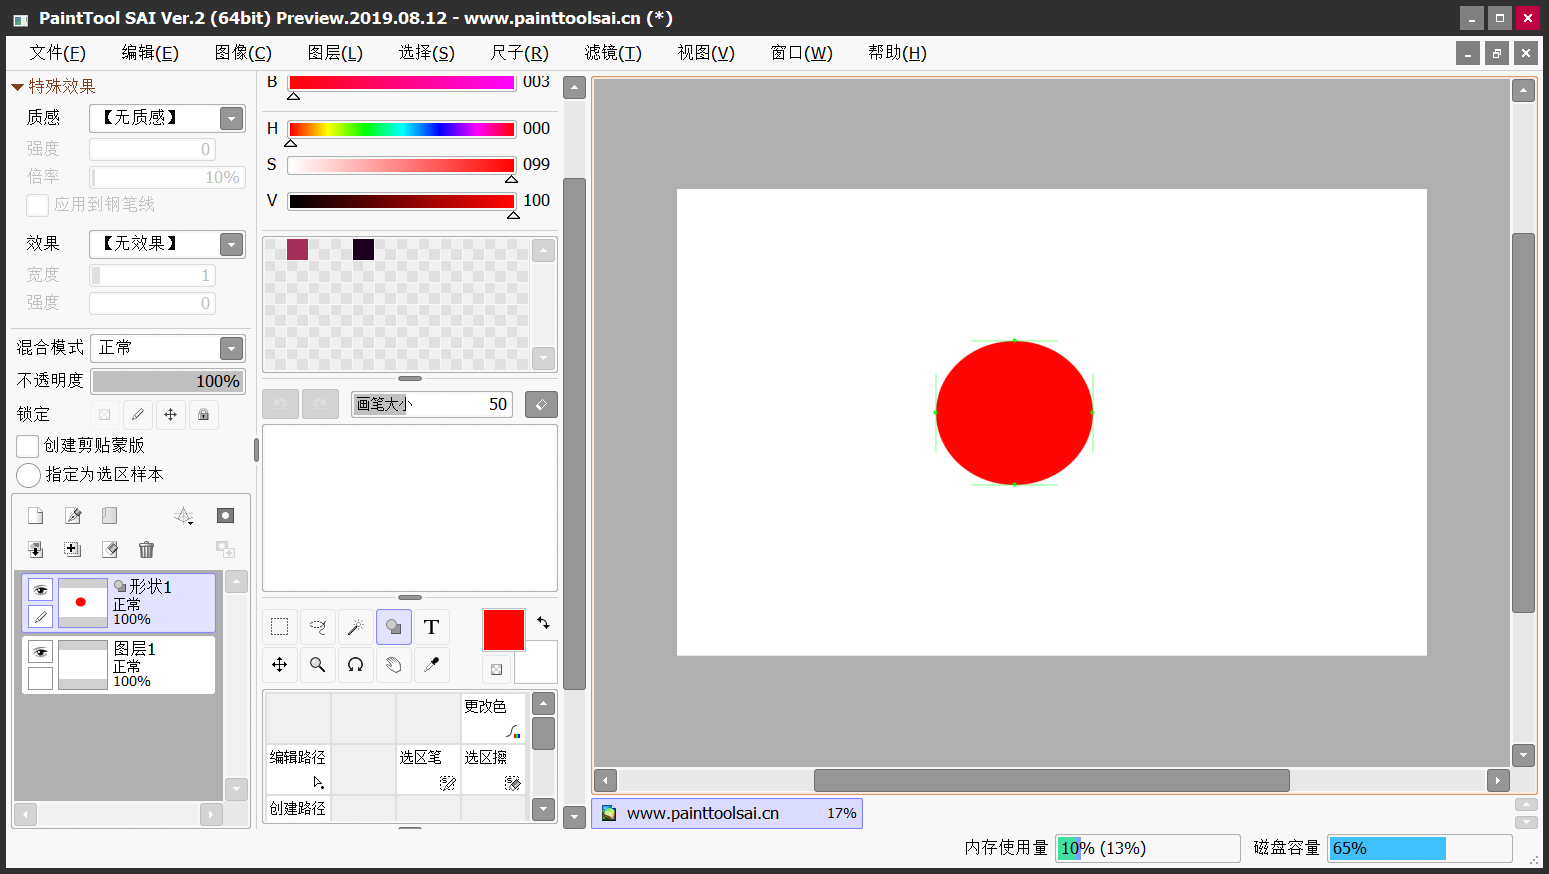Select the magic wand tool
This screenshot has width=1549, height=874.
(356, 627)
